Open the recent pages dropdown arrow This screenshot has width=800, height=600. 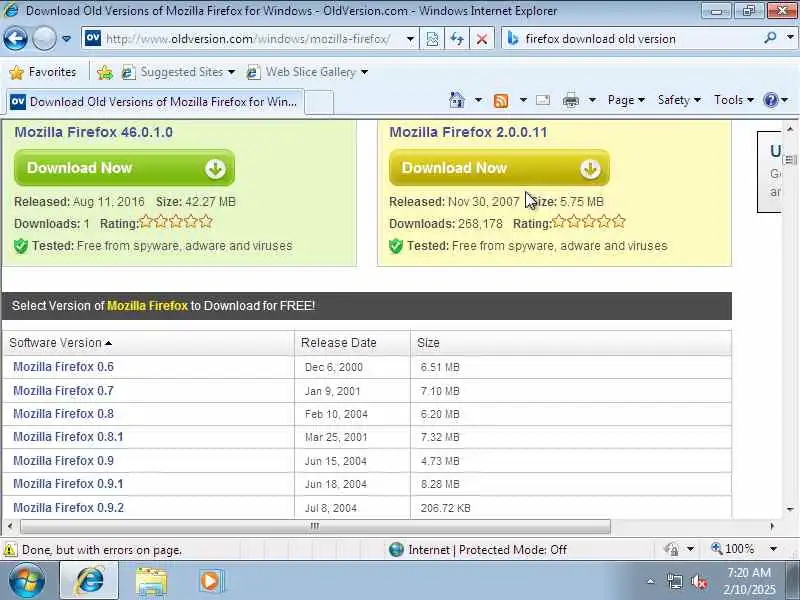(66, 38)
